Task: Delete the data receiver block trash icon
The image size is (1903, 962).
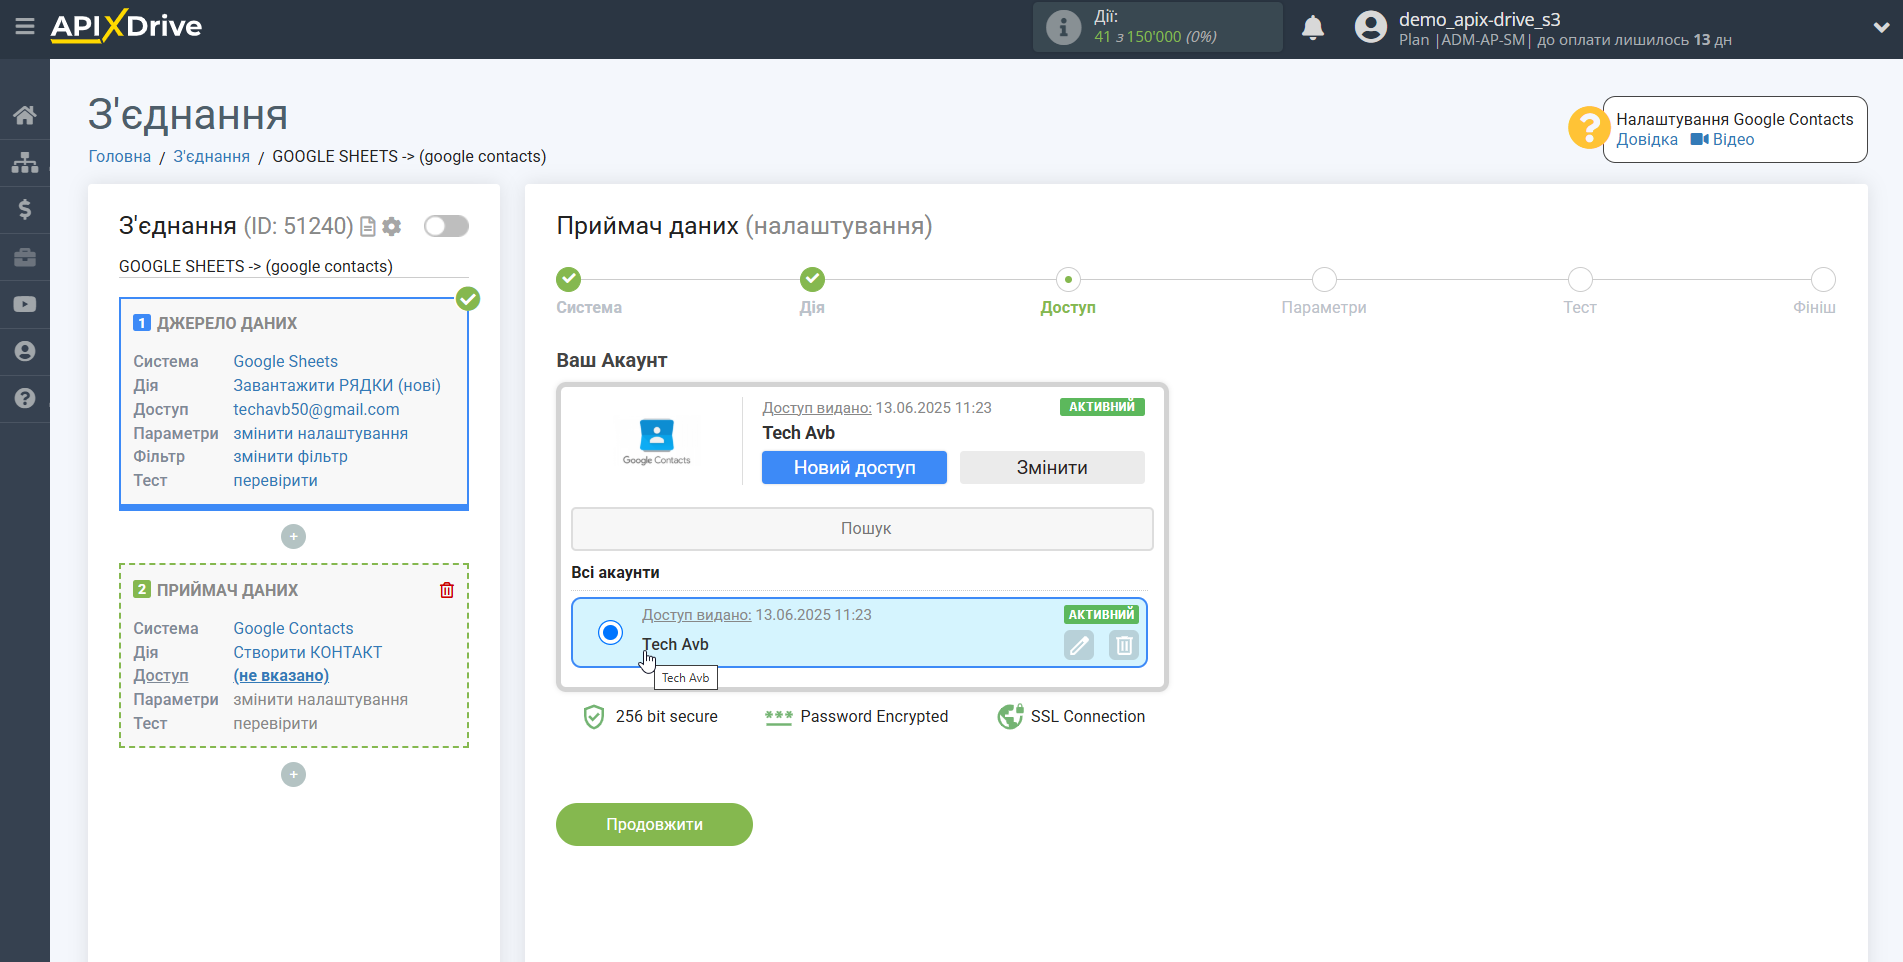Action: point(447,590)
